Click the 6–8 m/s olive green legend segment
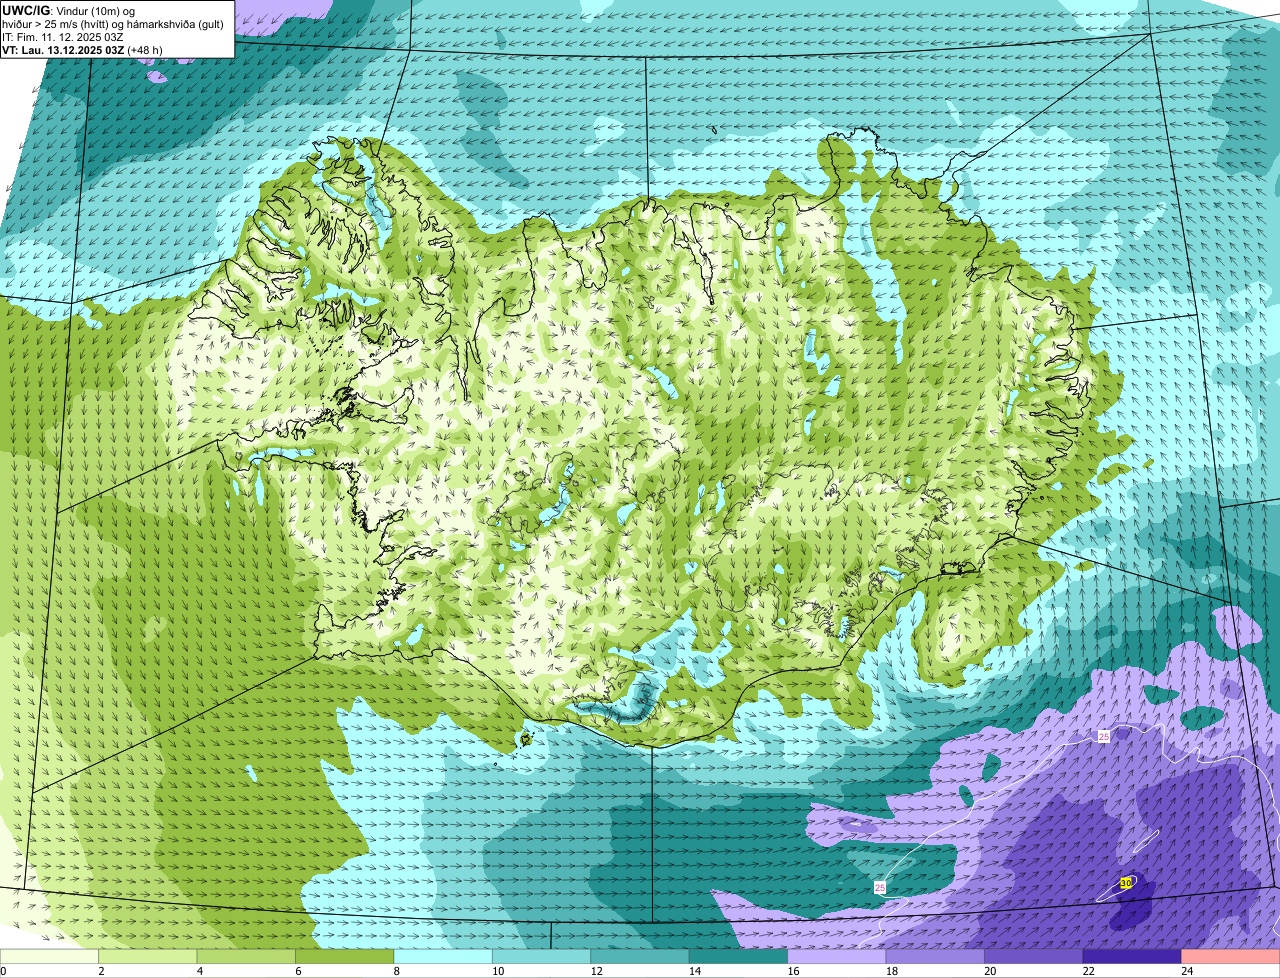Viewport: 1280px width, 978px height. 345,956
